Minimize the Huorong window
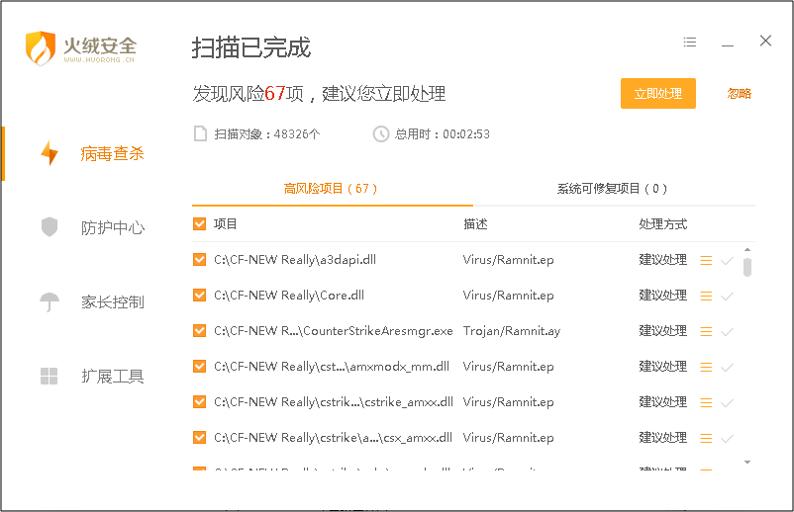The height and width of the screenshot is (512, 794). coord(728,46)
